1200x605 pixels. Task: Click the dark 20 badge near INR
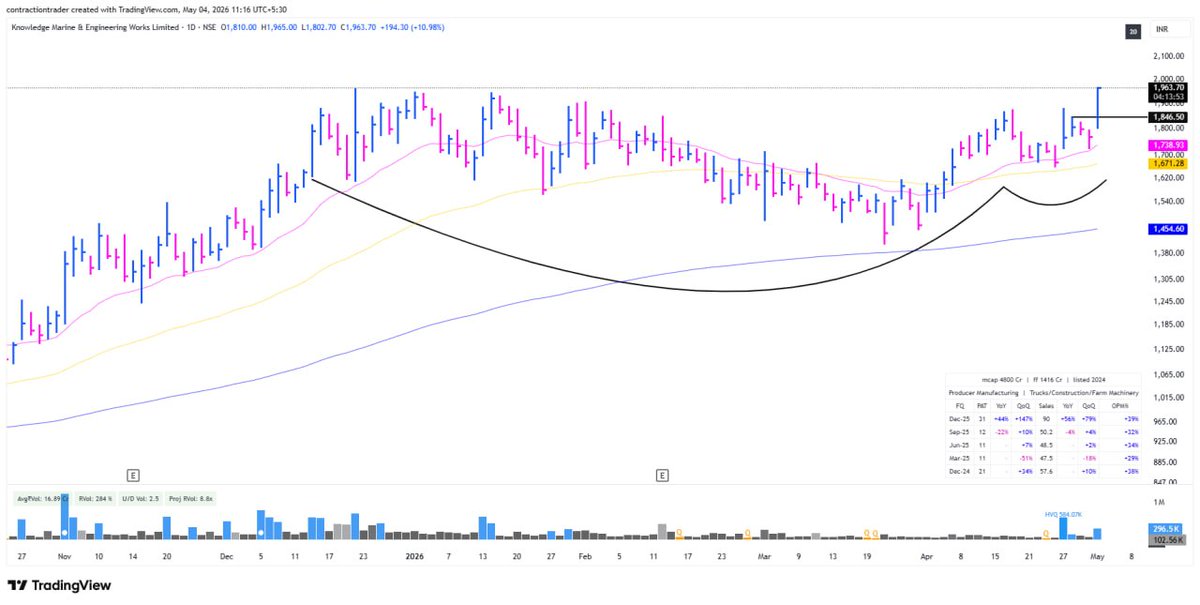coord(1133,32)
